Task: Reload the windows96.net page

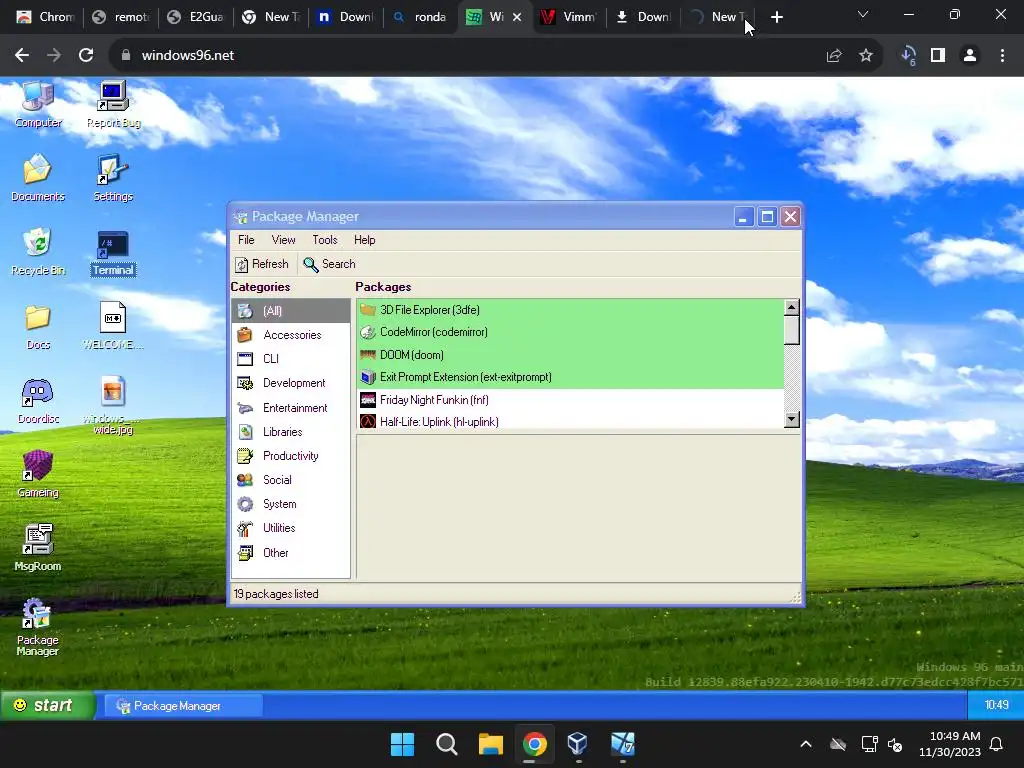Action: 86,56
